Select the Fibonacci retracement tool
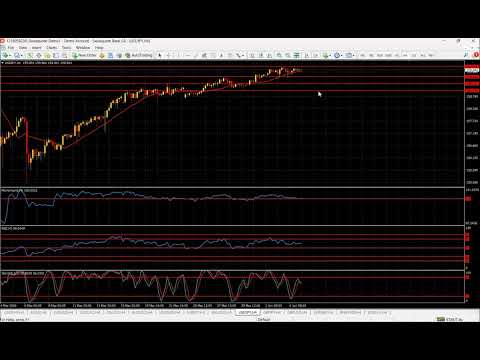Screen dimensions: 480x360 click(x=213, y=55)
